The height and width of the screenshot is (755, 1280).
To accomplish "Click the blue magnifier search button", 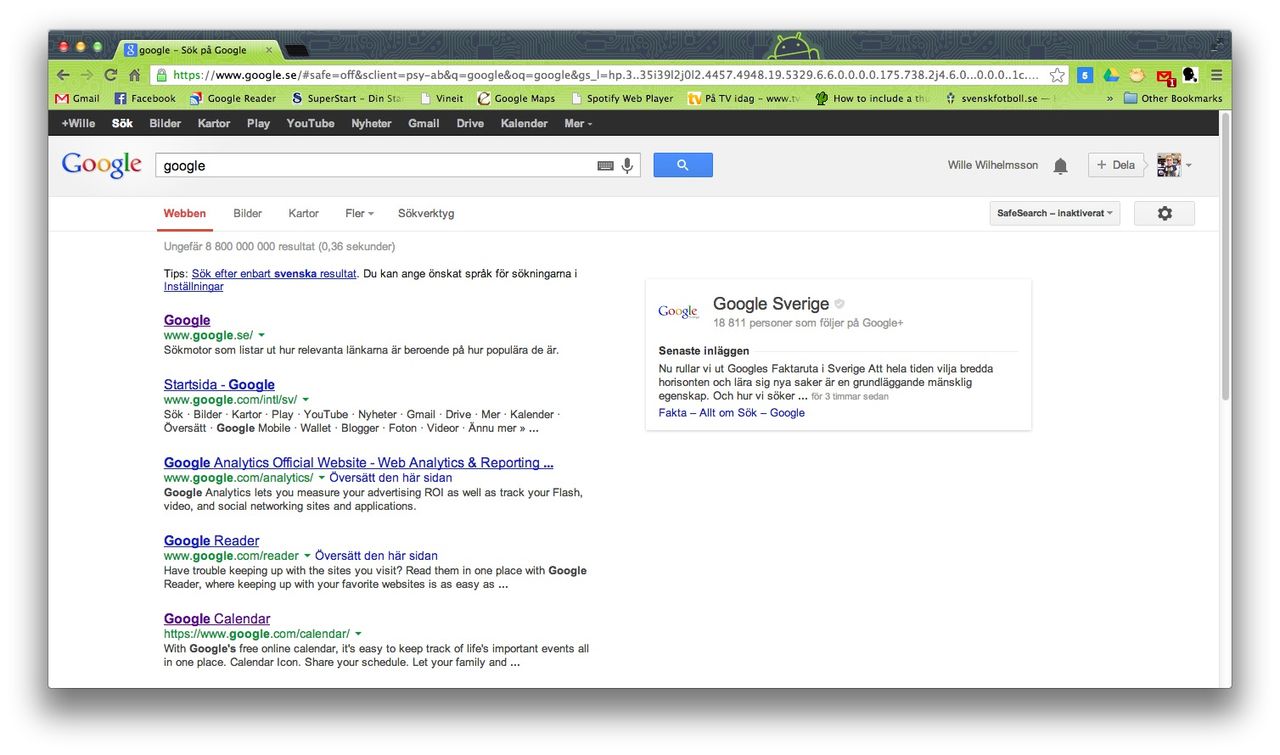I will click(683, 165).
